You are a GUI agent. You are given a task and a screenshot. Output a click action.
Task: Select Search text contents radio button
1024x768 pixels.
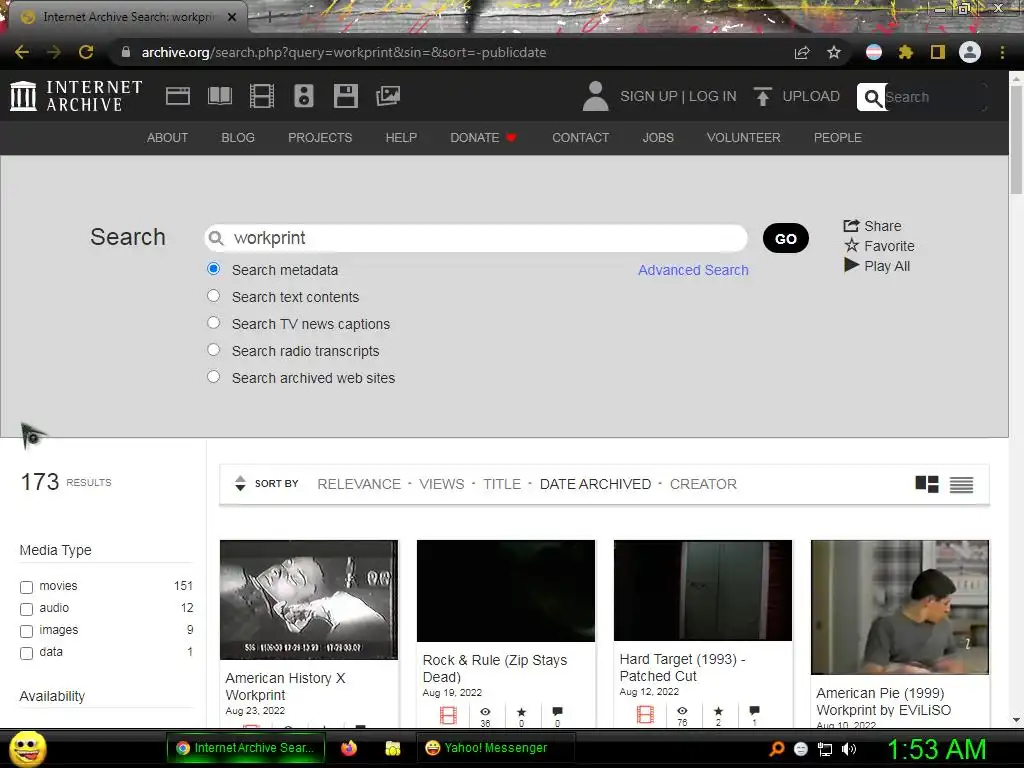[214, 296]
